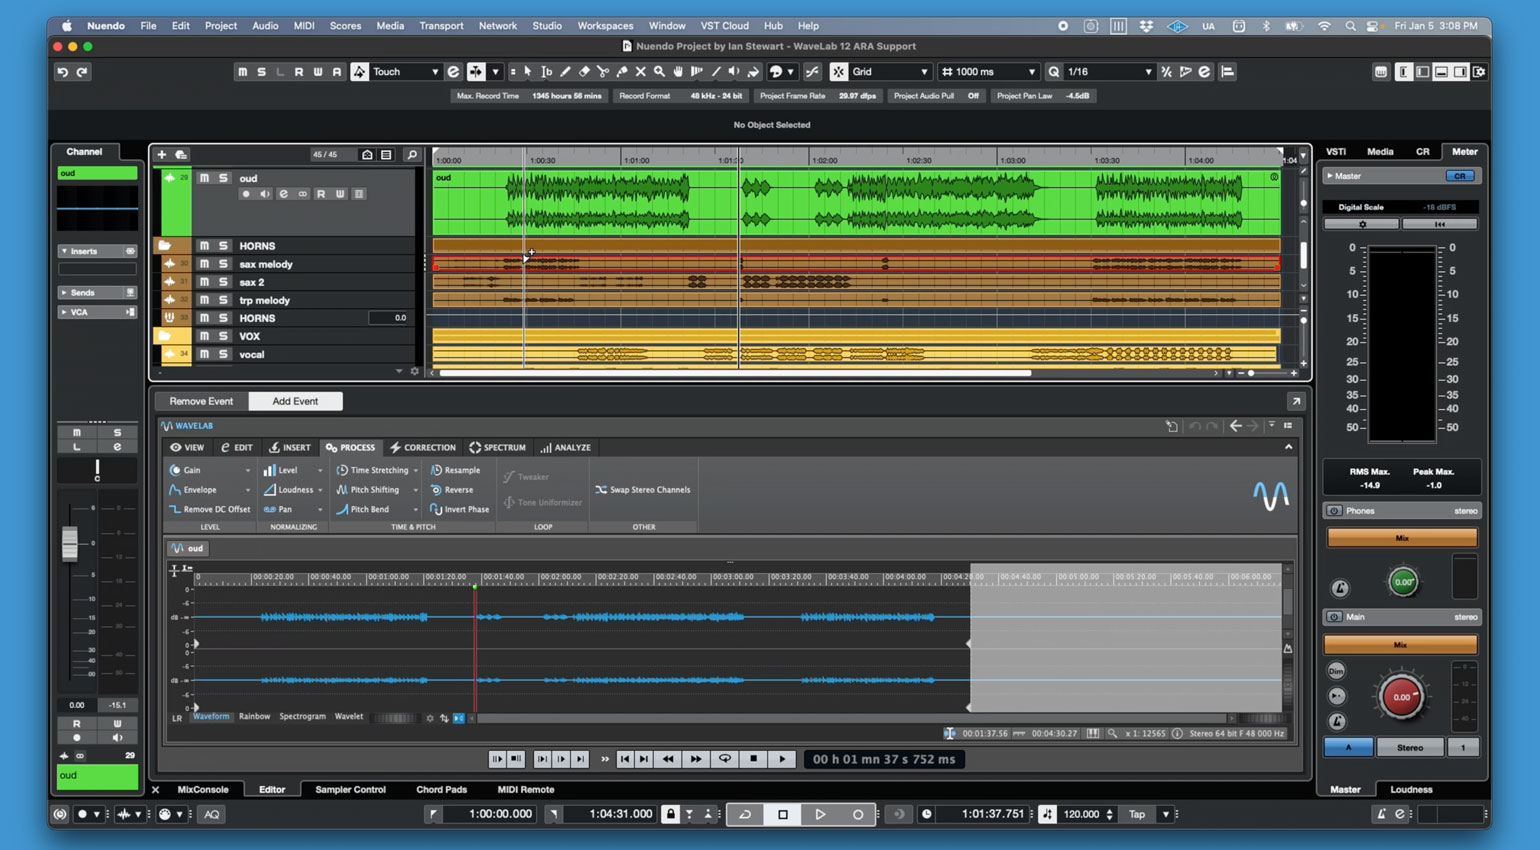Viewport: 1540px width, 850px height.
Task: Click the WaveLab stop button
Action: tap(754, 759)
